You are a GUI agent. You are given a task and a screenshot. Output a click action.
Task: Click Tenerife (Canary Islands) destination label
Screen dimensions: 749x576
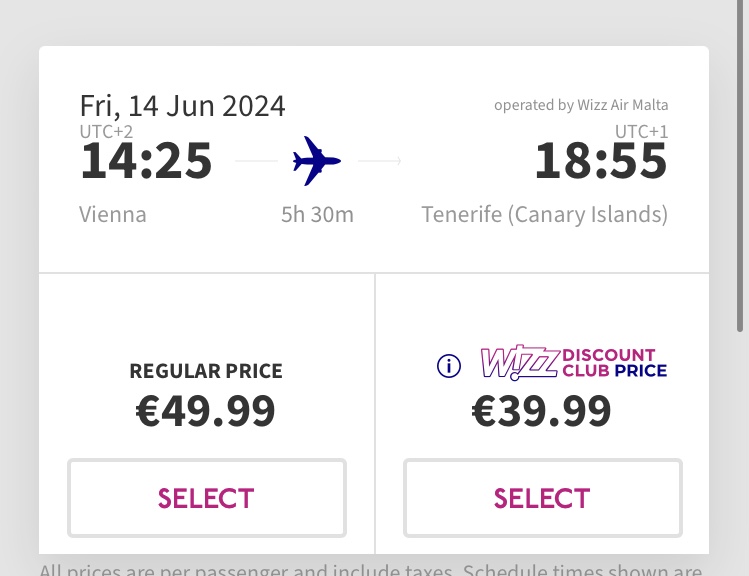pyautogui.click(x=545, y=215)
